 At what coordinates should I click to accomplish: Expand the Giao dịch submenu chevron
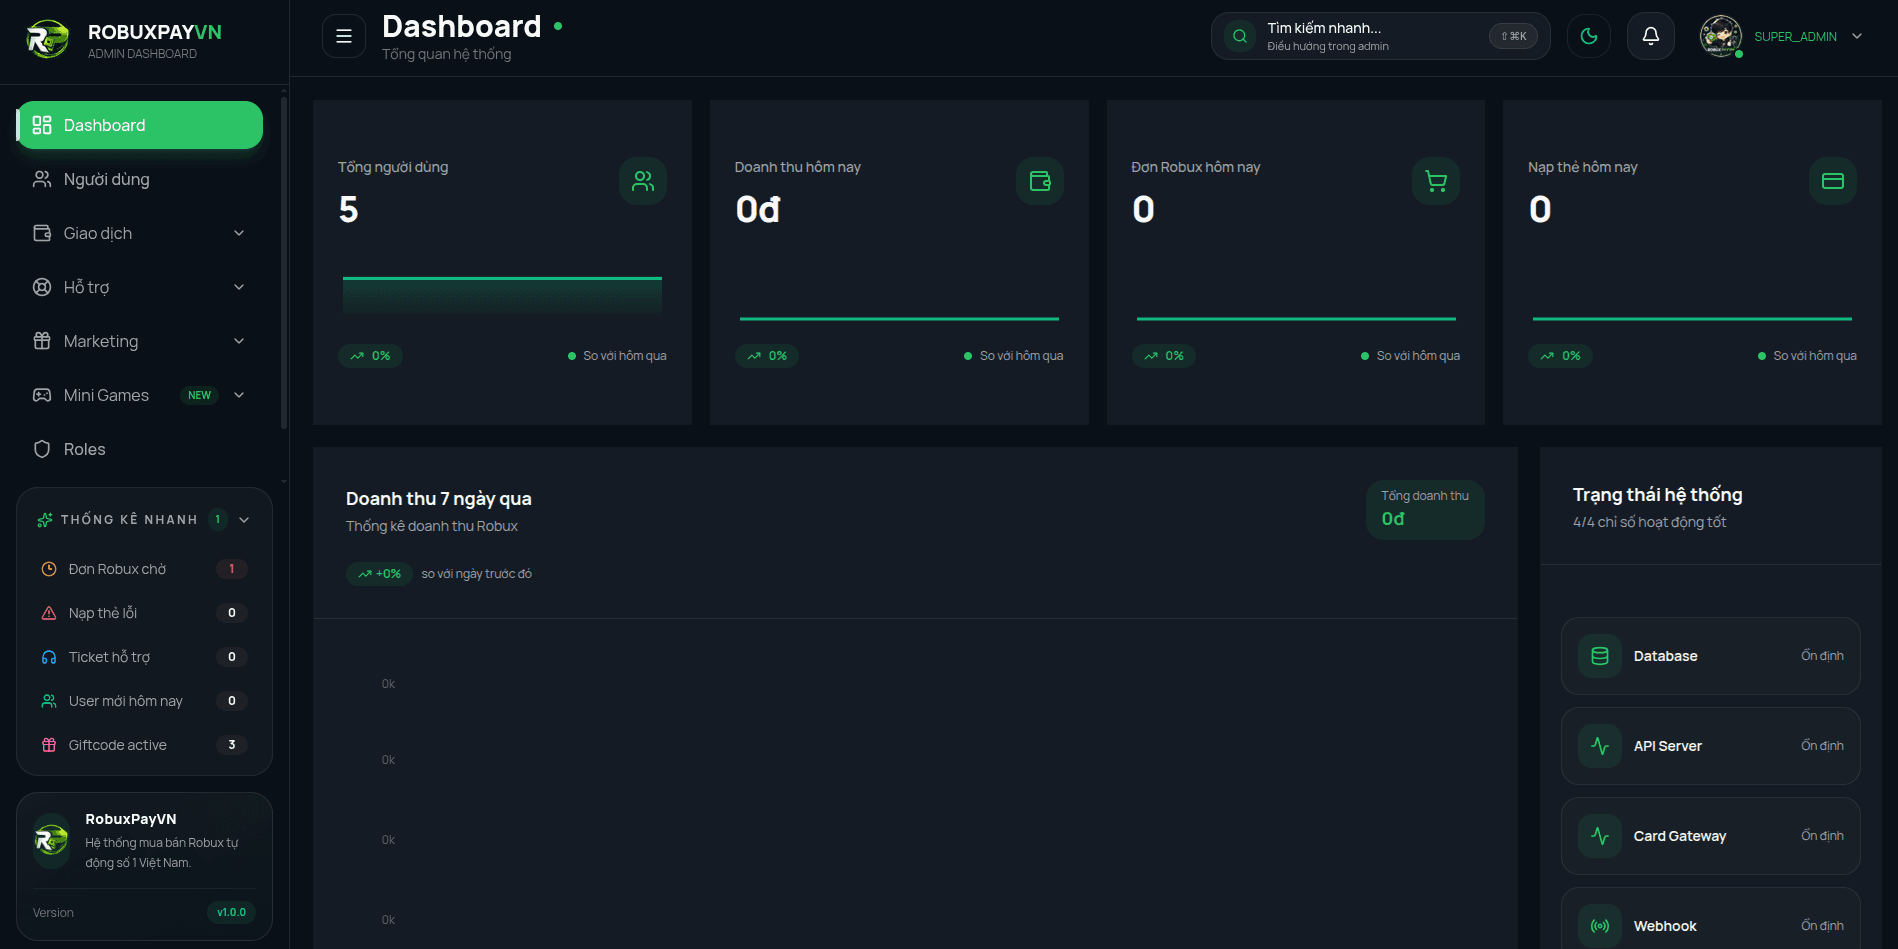click(x=239, y=233)
